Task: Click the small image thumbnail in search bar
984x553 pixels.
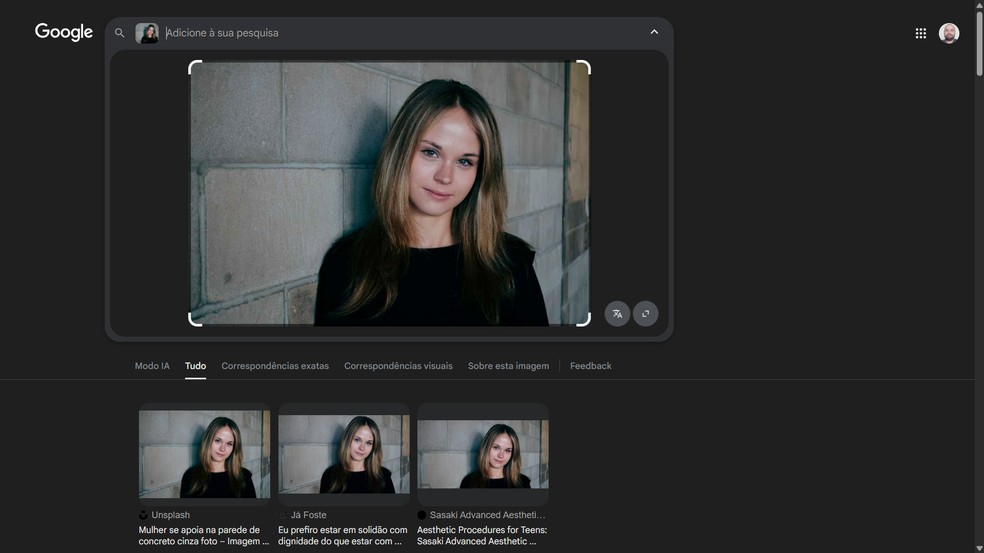Action: (147, 33)
